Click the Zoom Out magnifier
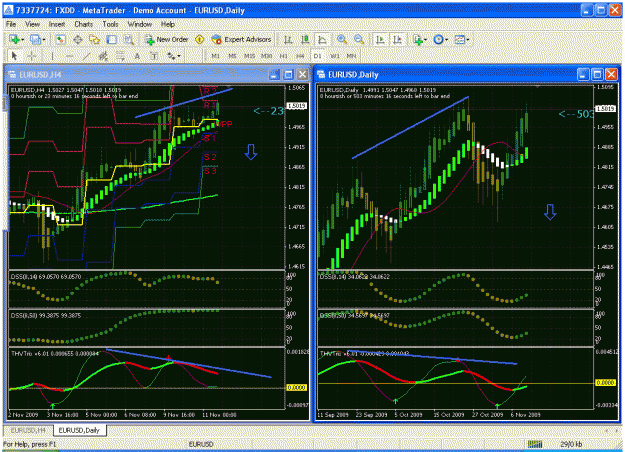The height and width of the screenshot is (452, 625). [x=359, y=39]
